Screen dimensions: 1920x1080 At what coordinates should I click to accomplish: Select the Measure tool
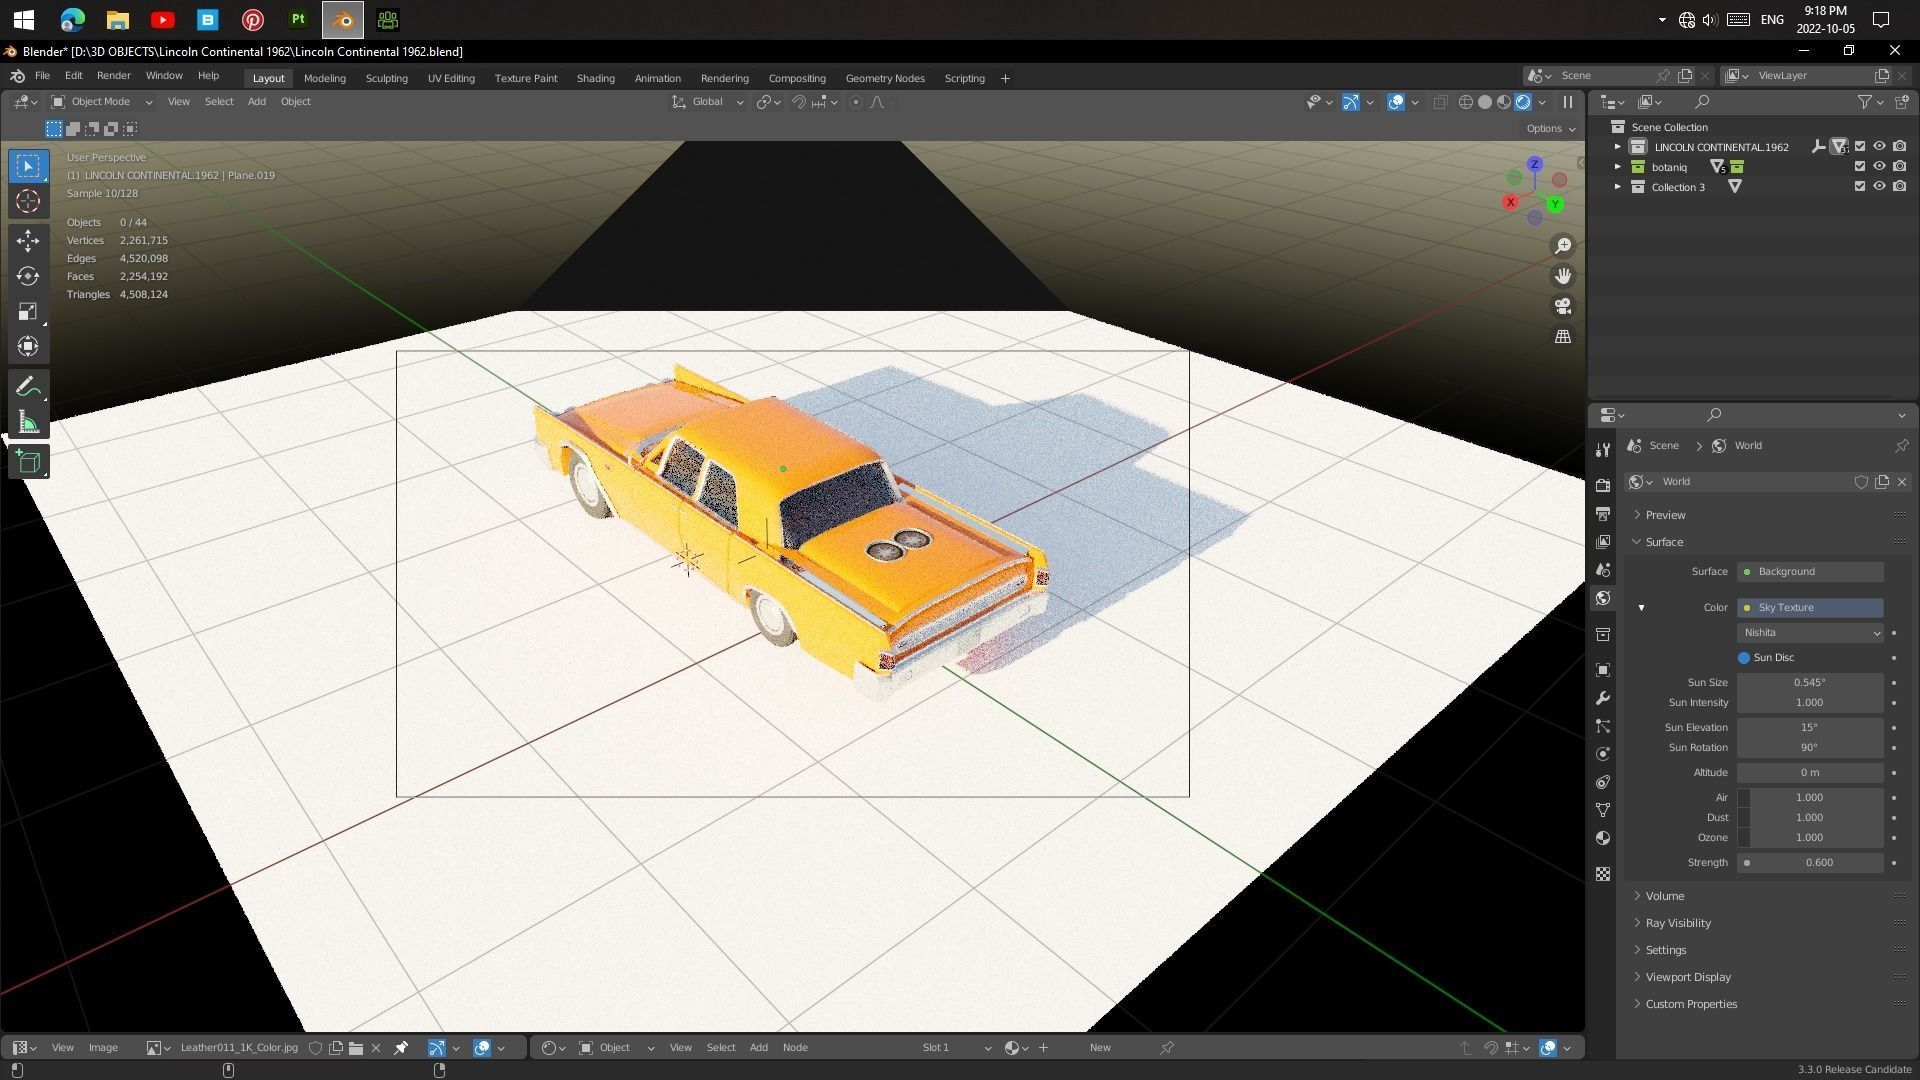(28, 423)
